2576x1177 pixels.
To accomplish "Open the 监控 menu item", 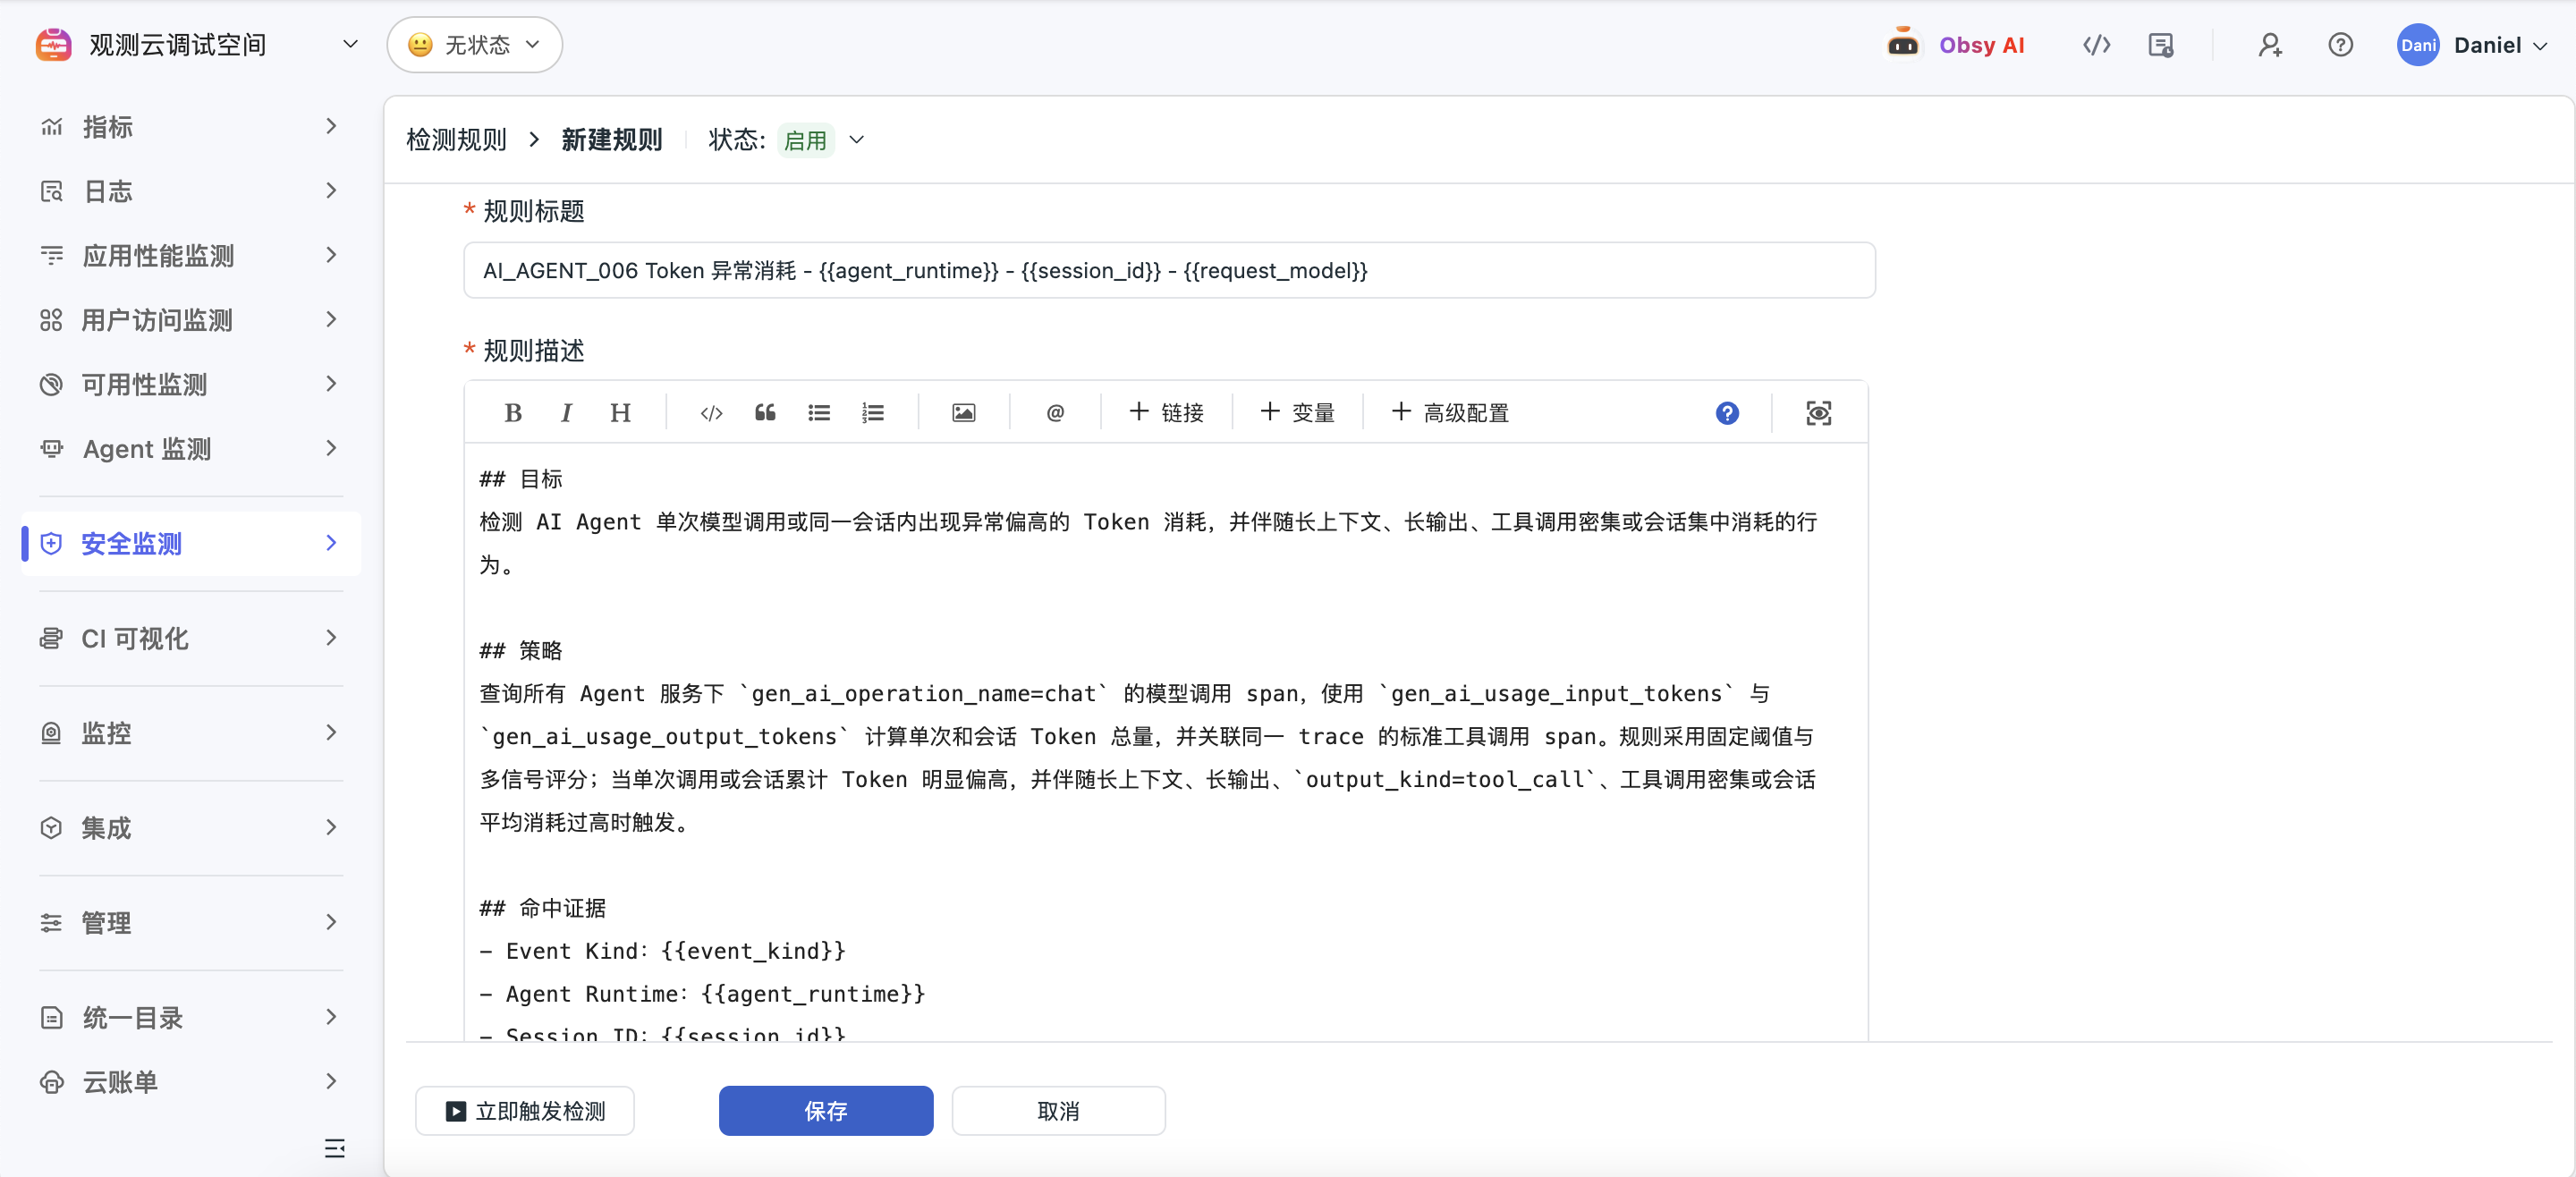I will click(x=191, y=733).
